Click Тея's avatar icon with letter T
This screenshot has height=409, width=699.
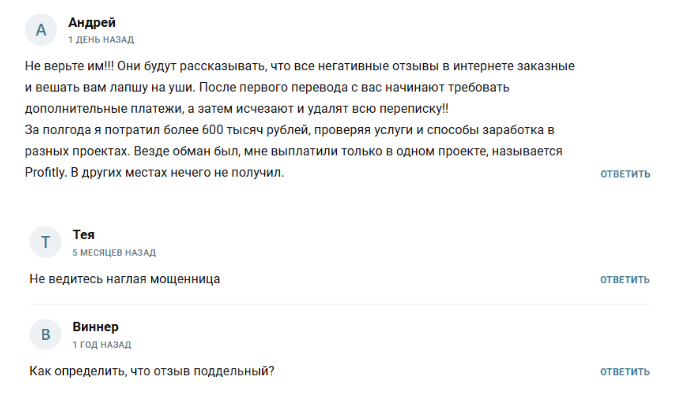point(44,242)
